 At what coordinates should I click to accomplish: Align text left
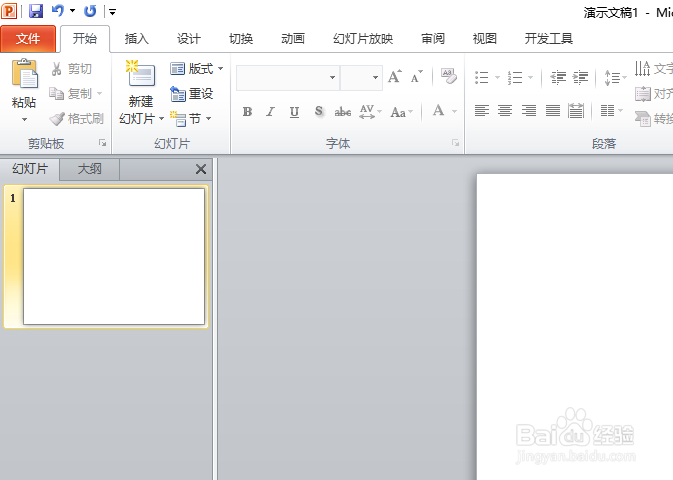coord(482,111)
